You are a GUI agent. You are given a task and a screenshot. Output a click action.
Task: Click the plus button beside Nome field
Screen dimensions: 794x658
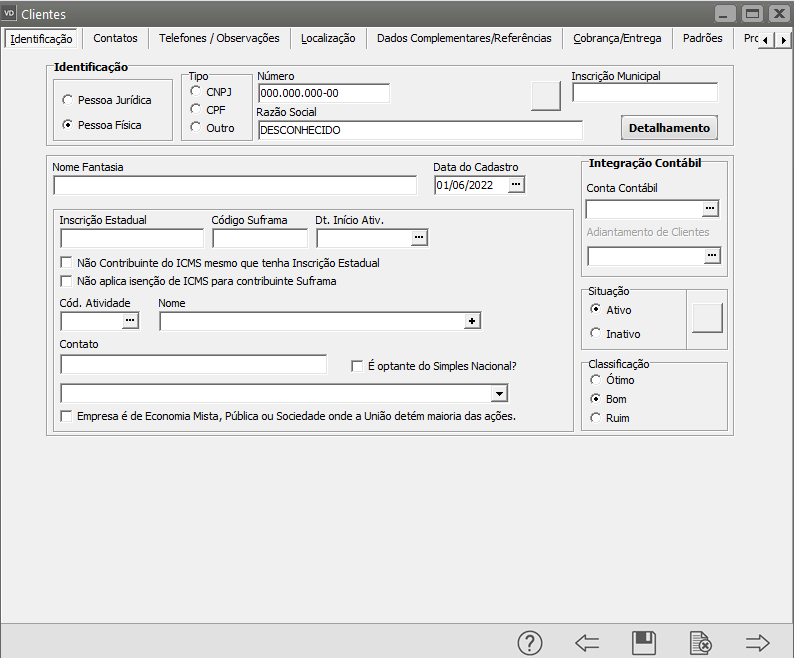coord(473,321)
